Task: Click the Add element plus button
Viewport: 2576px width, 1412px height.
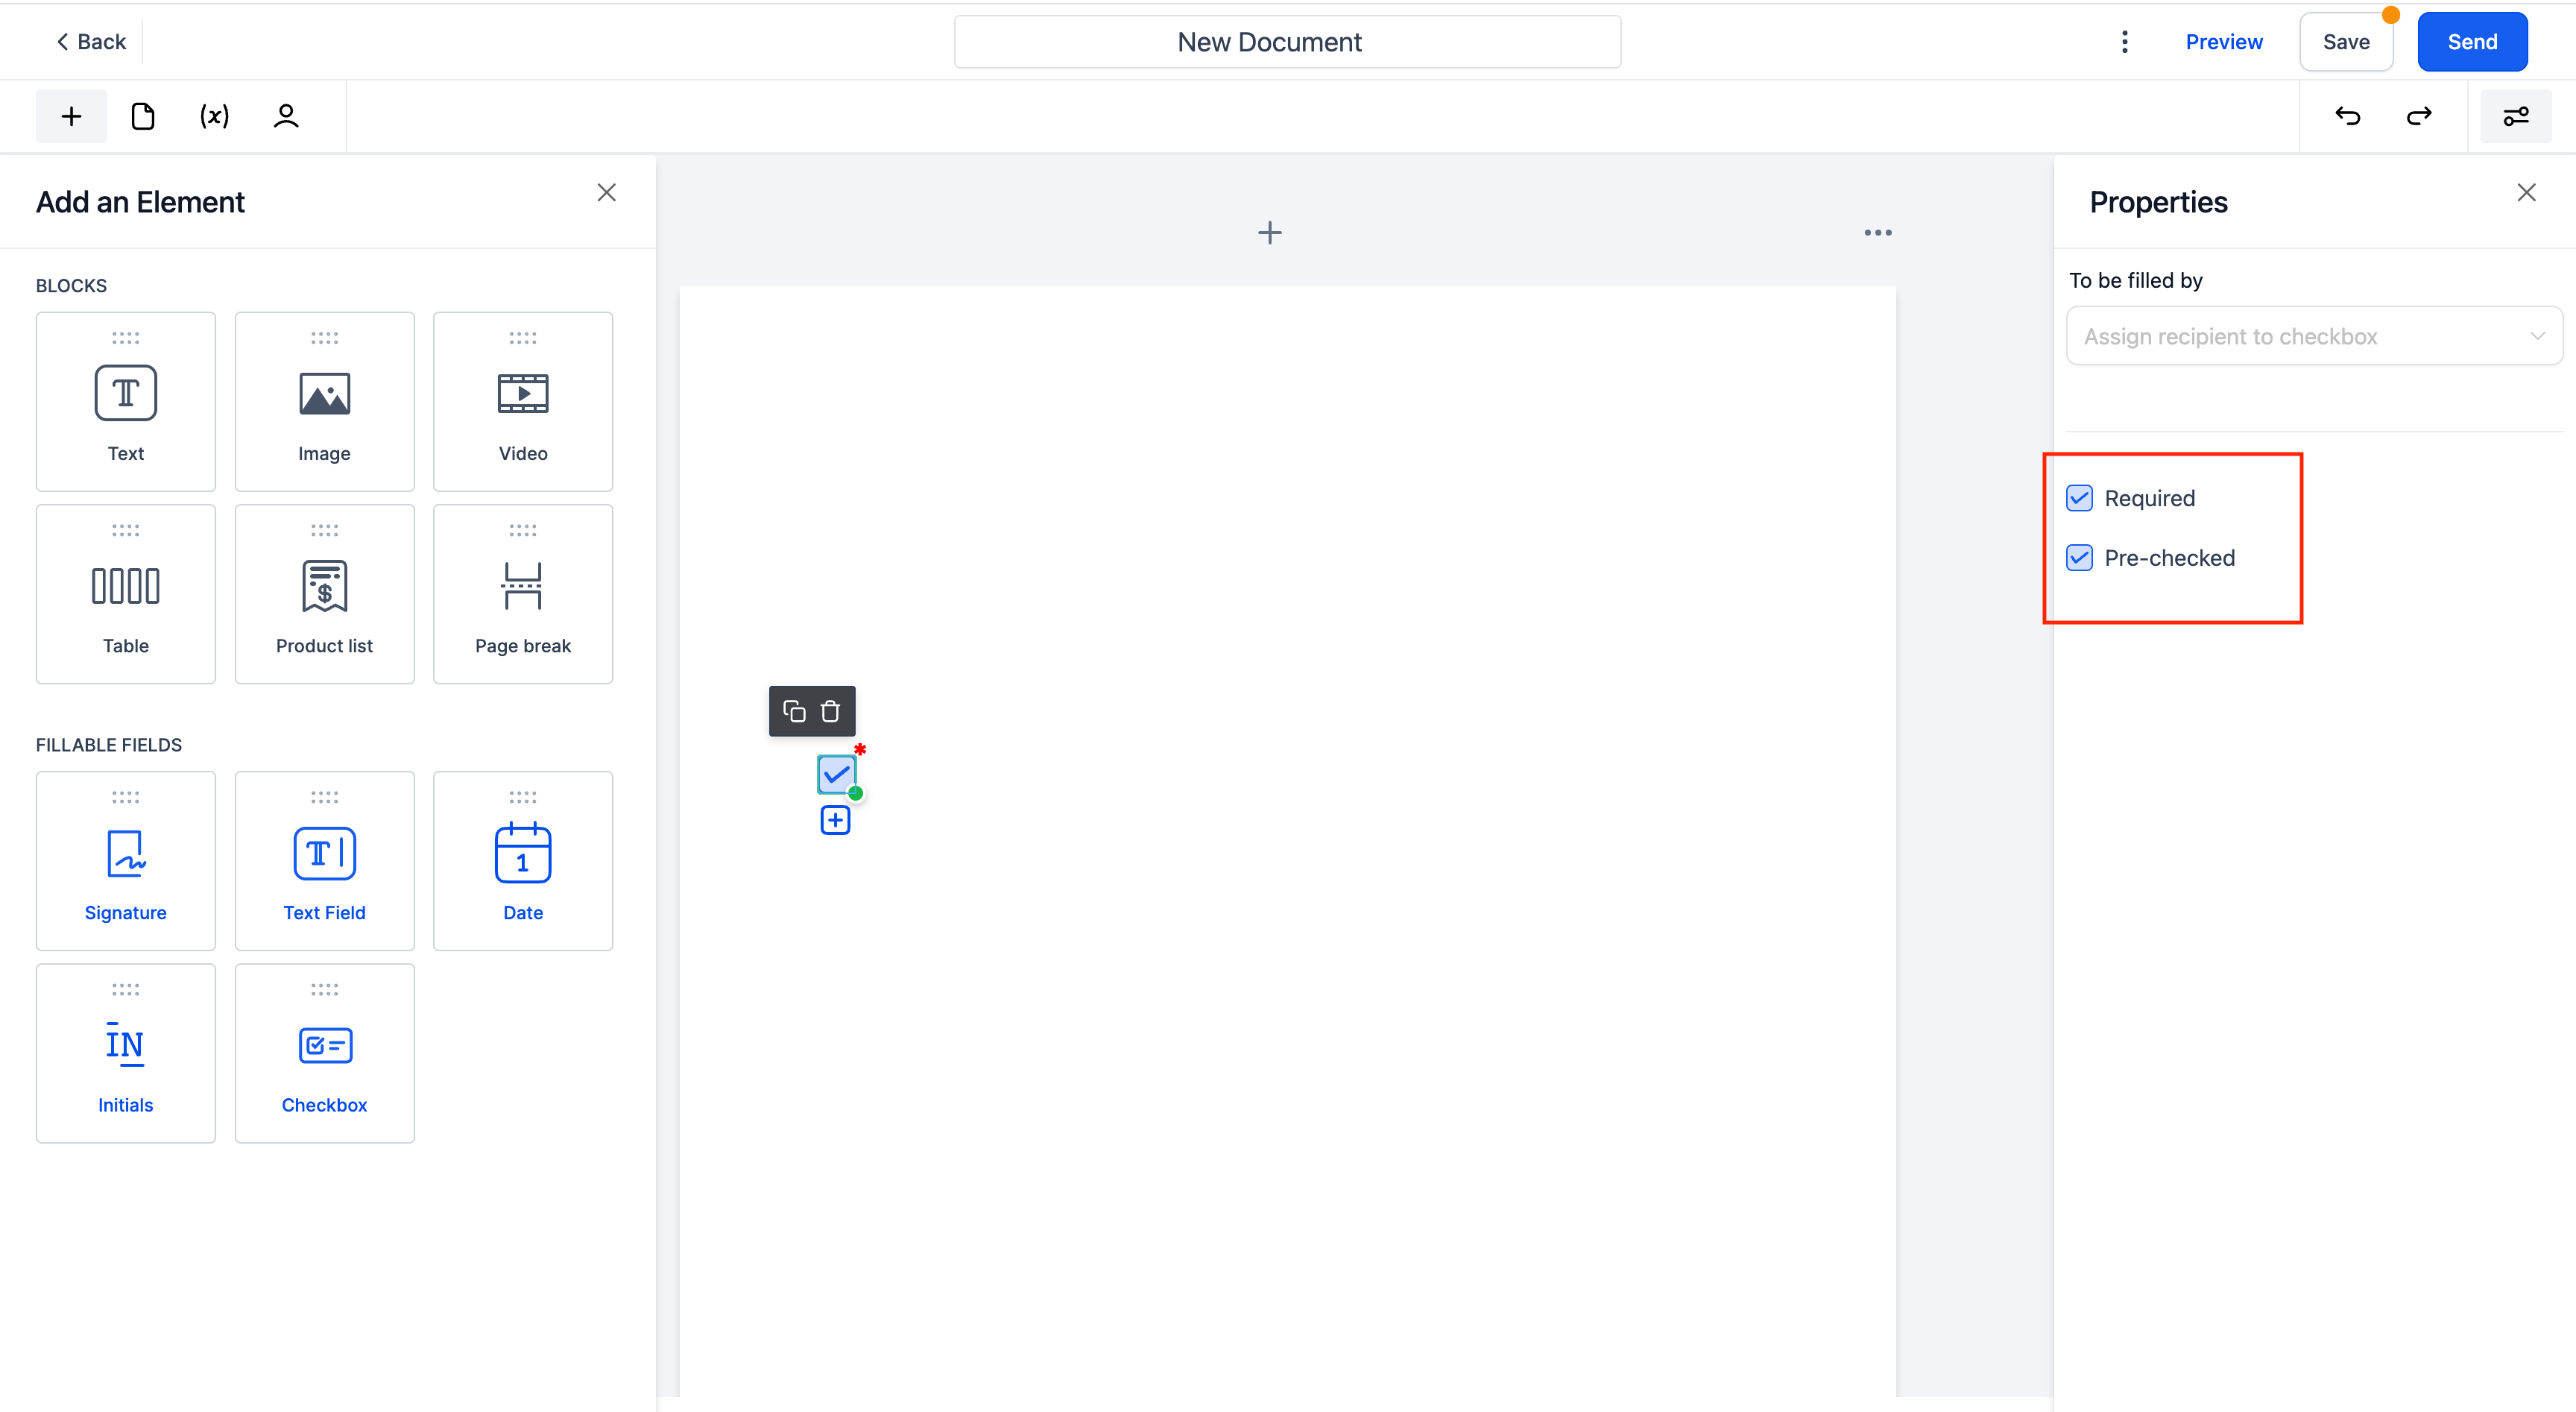Action: pyautogui.click(x=72, y=116)
